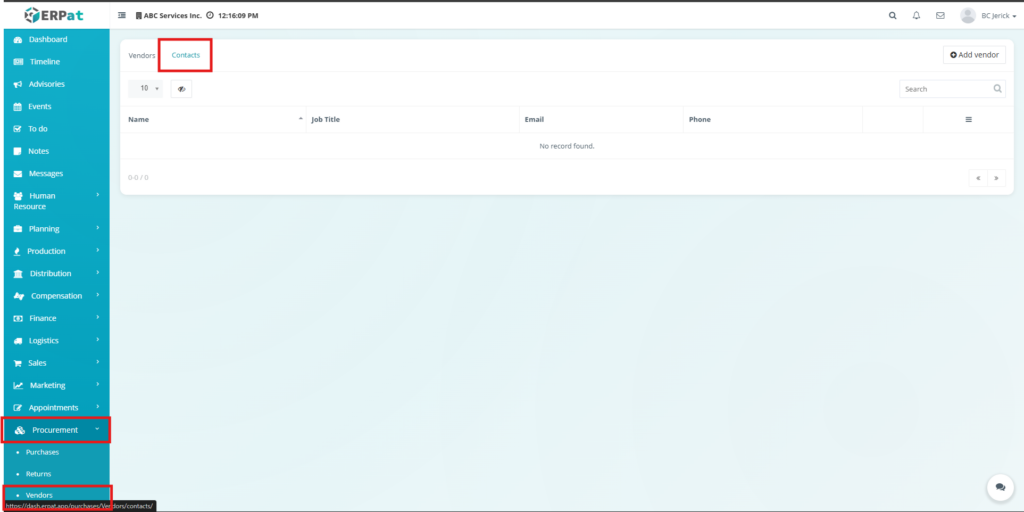Toggle the sidebar hamburger menu icon
The width and height of the screenshot is (1024, 512).
click(122, 16)
